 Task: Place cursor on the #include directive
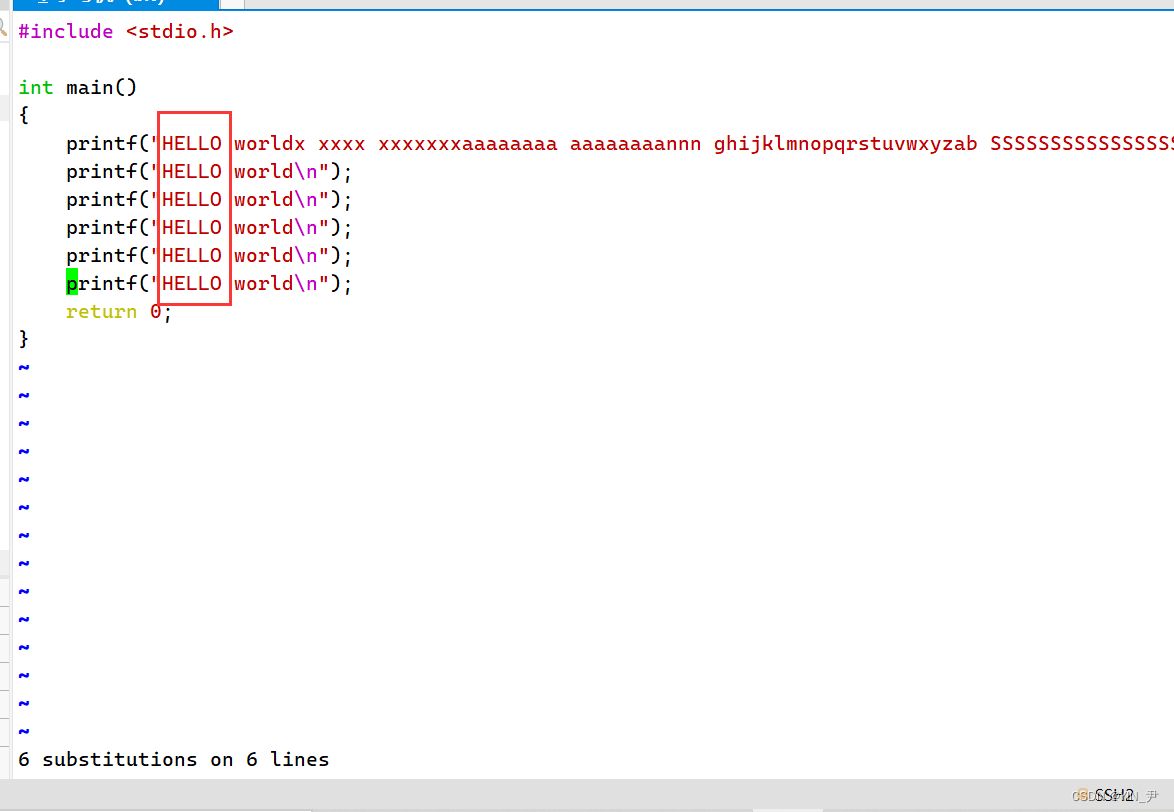(66, 32)
